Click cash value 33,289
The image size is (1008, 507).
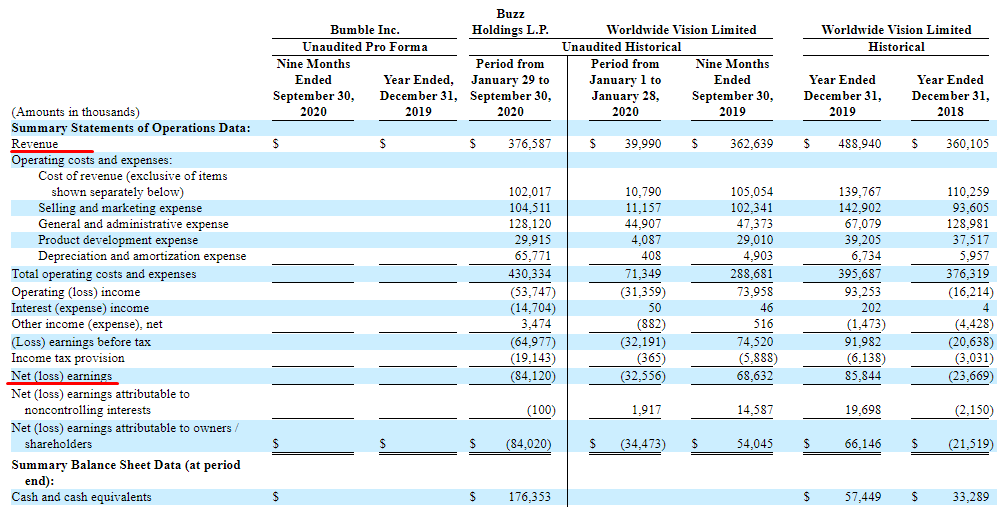970,497
